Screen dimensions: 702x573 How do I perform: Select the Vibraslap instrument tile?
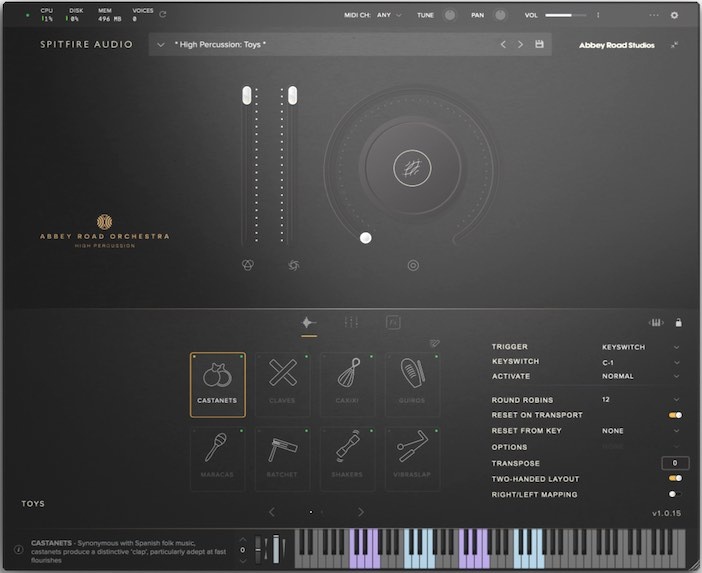(412, 459)
